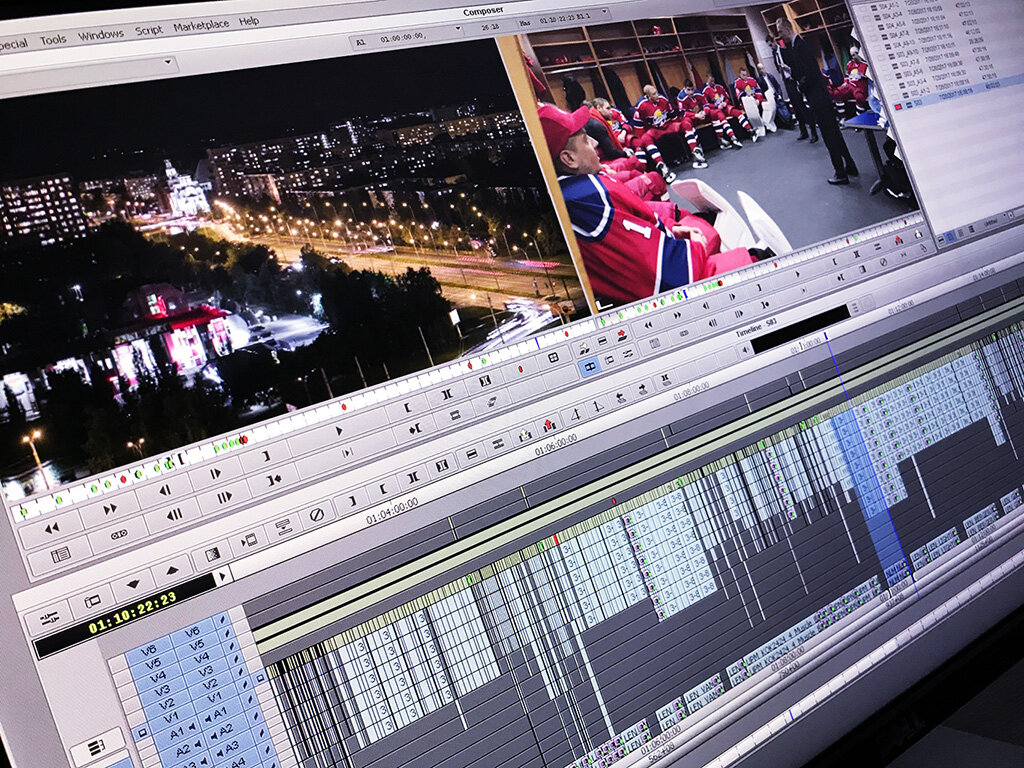Click Mark In under the record monitor
Screen dimensions: 1024x768
tap(837, 261)
